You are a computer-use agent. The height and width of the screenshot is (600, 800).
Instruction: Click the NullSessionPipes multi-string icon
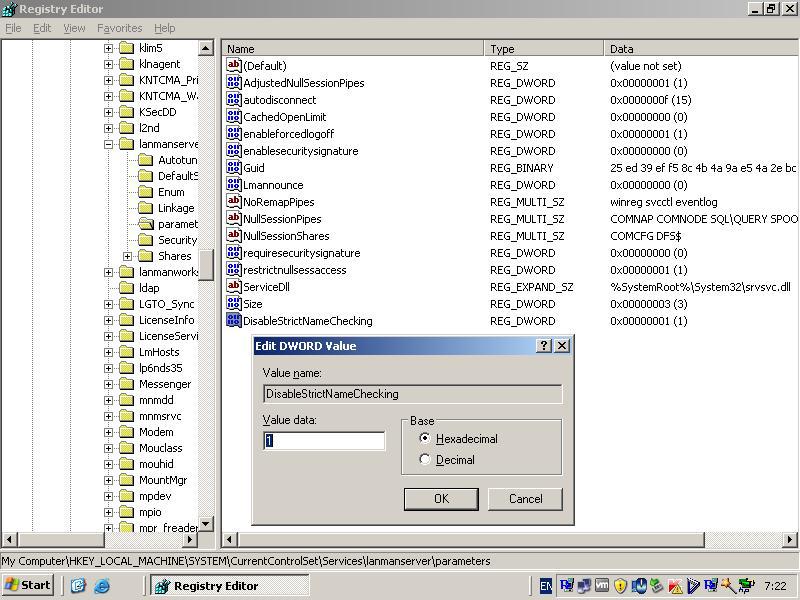(234, 218)
